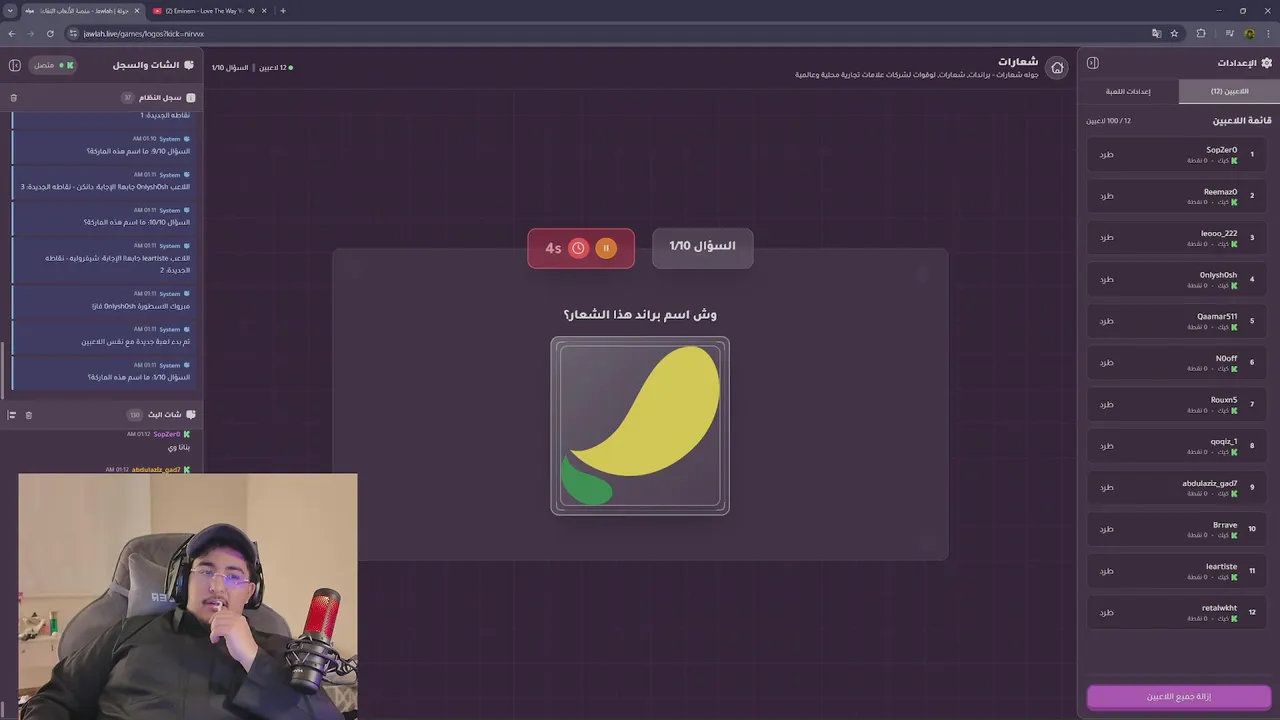The height and width of the screenshot is (720, 1280).
Task: Click the red clock timer icon
Action: pos(578,248)
